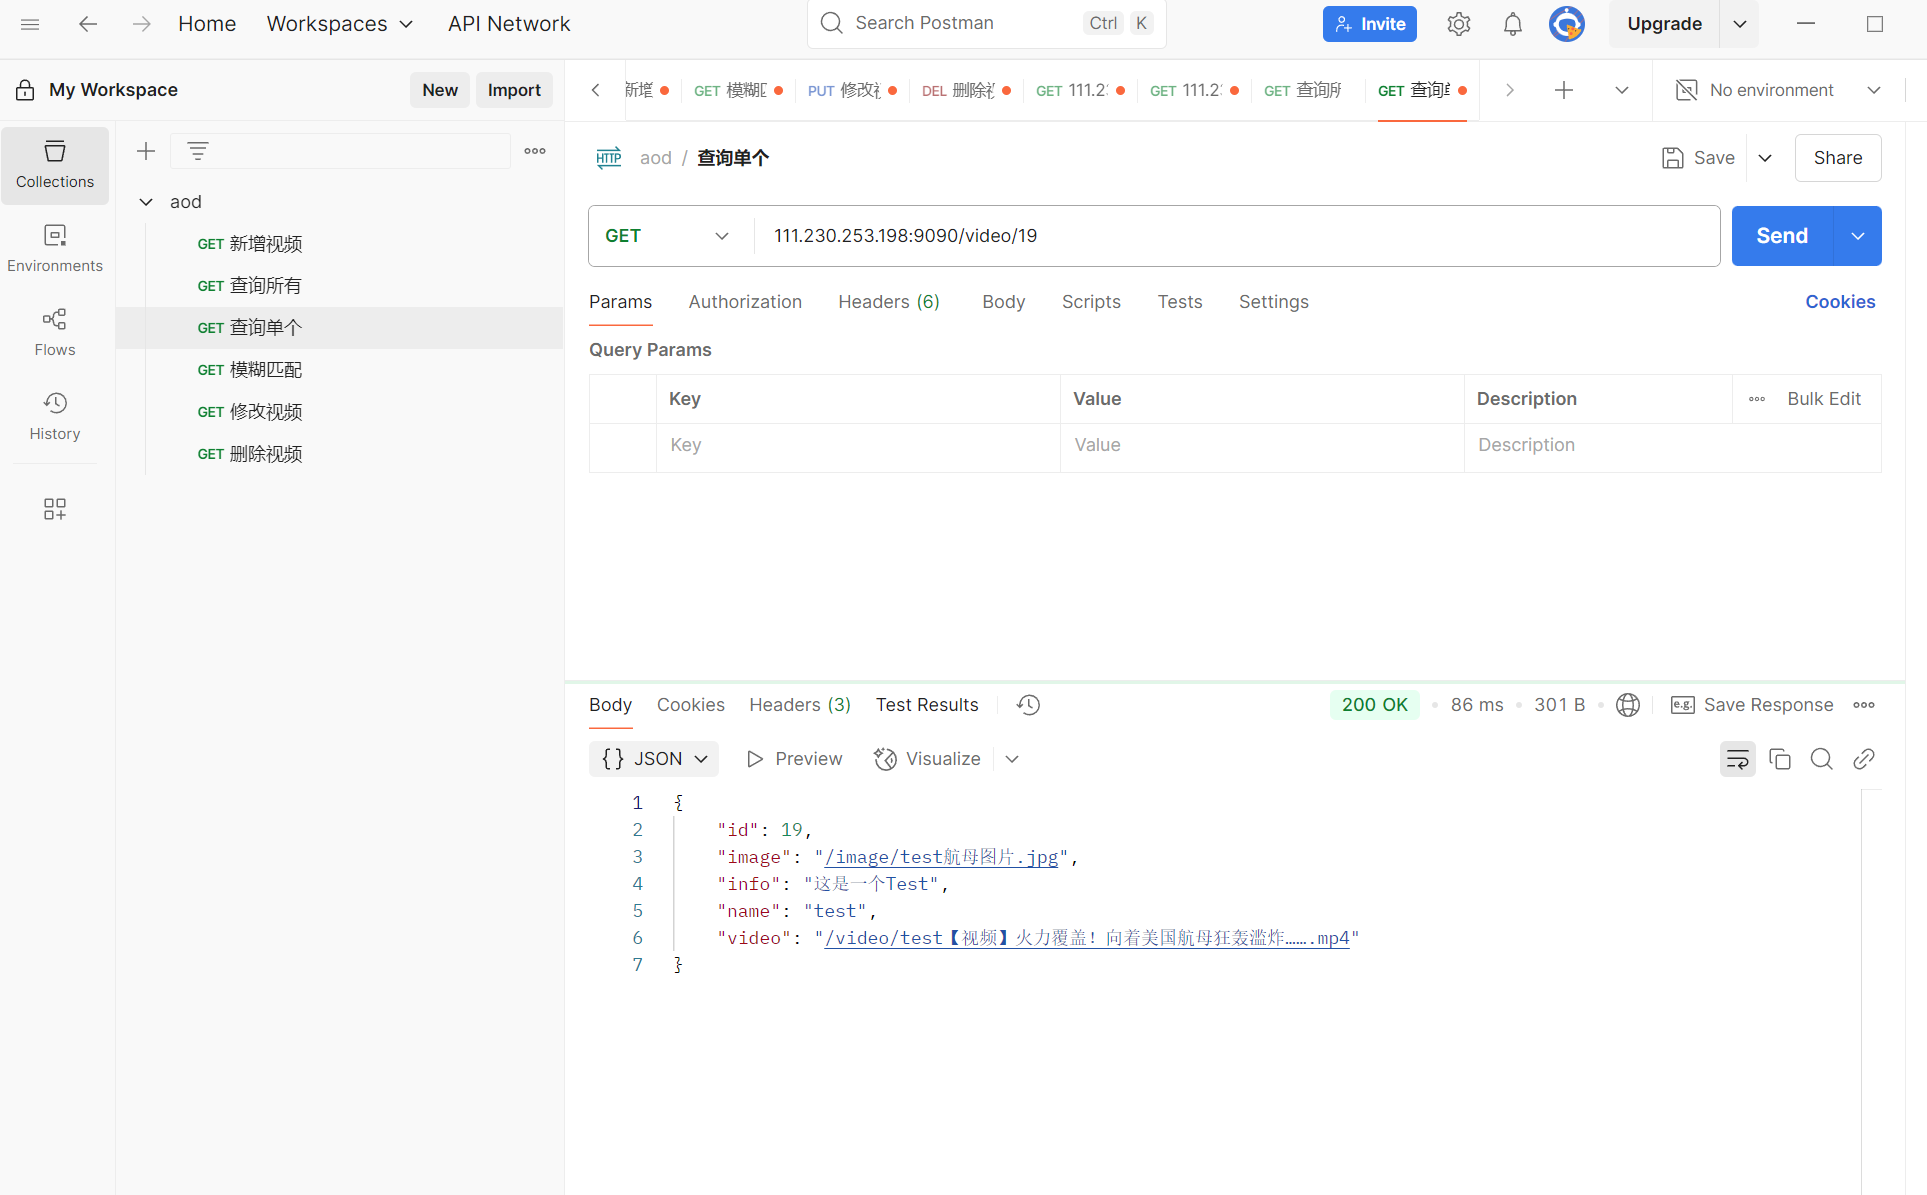Open the History sidebar panel
Viewport: 1927px width, 1195px height.
(x=55, y=416)
